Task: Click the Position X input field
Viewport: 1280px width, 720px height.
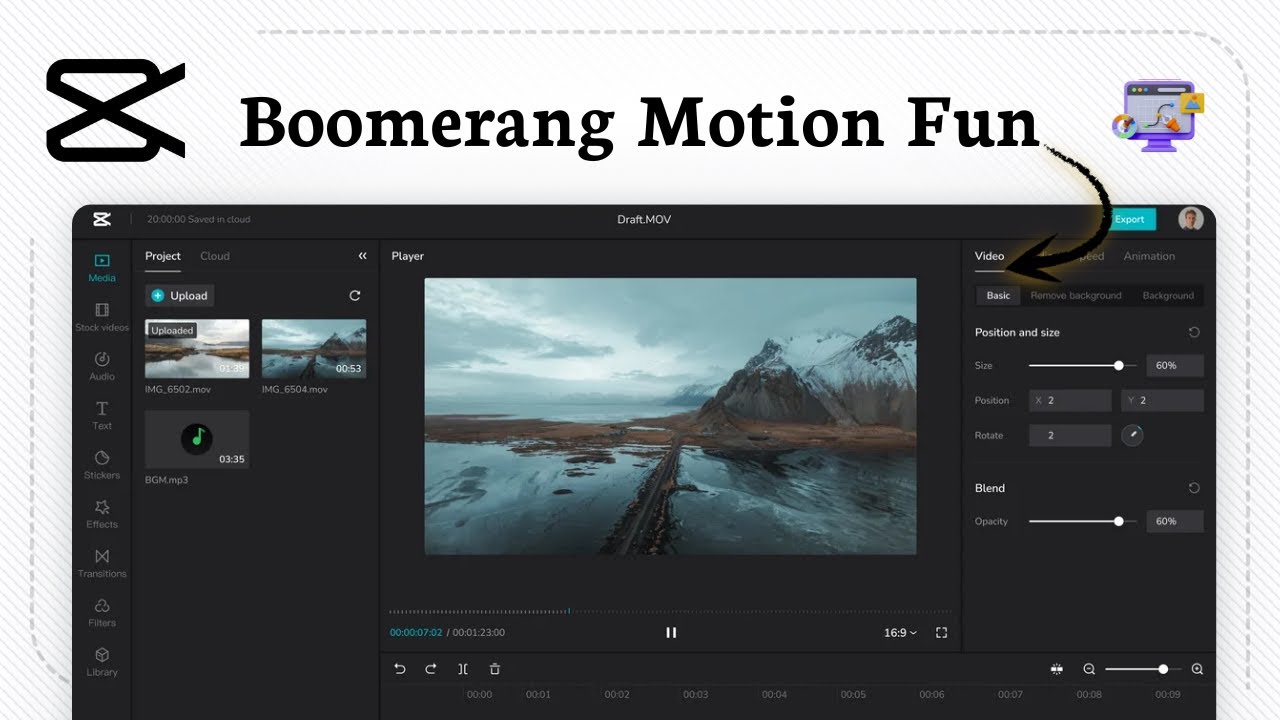Action: tap(1070, 400)
